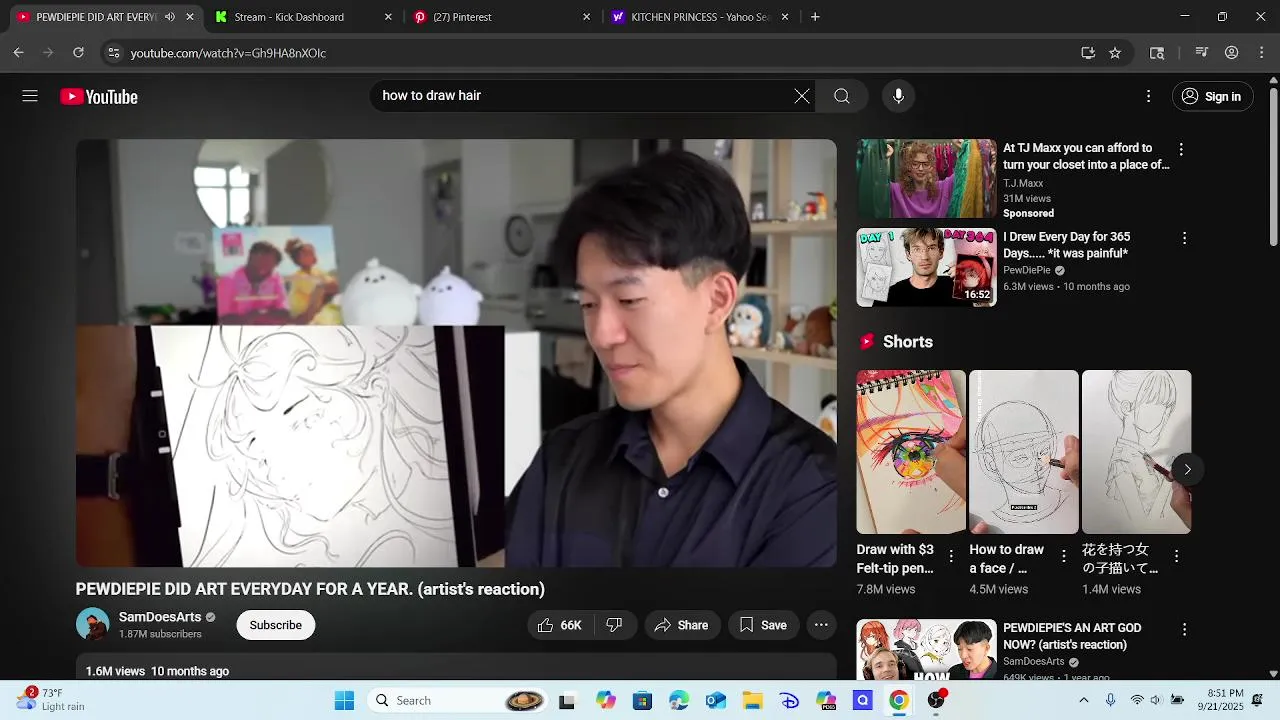
Task: Dislike this video
Action: tap(615, 625)
